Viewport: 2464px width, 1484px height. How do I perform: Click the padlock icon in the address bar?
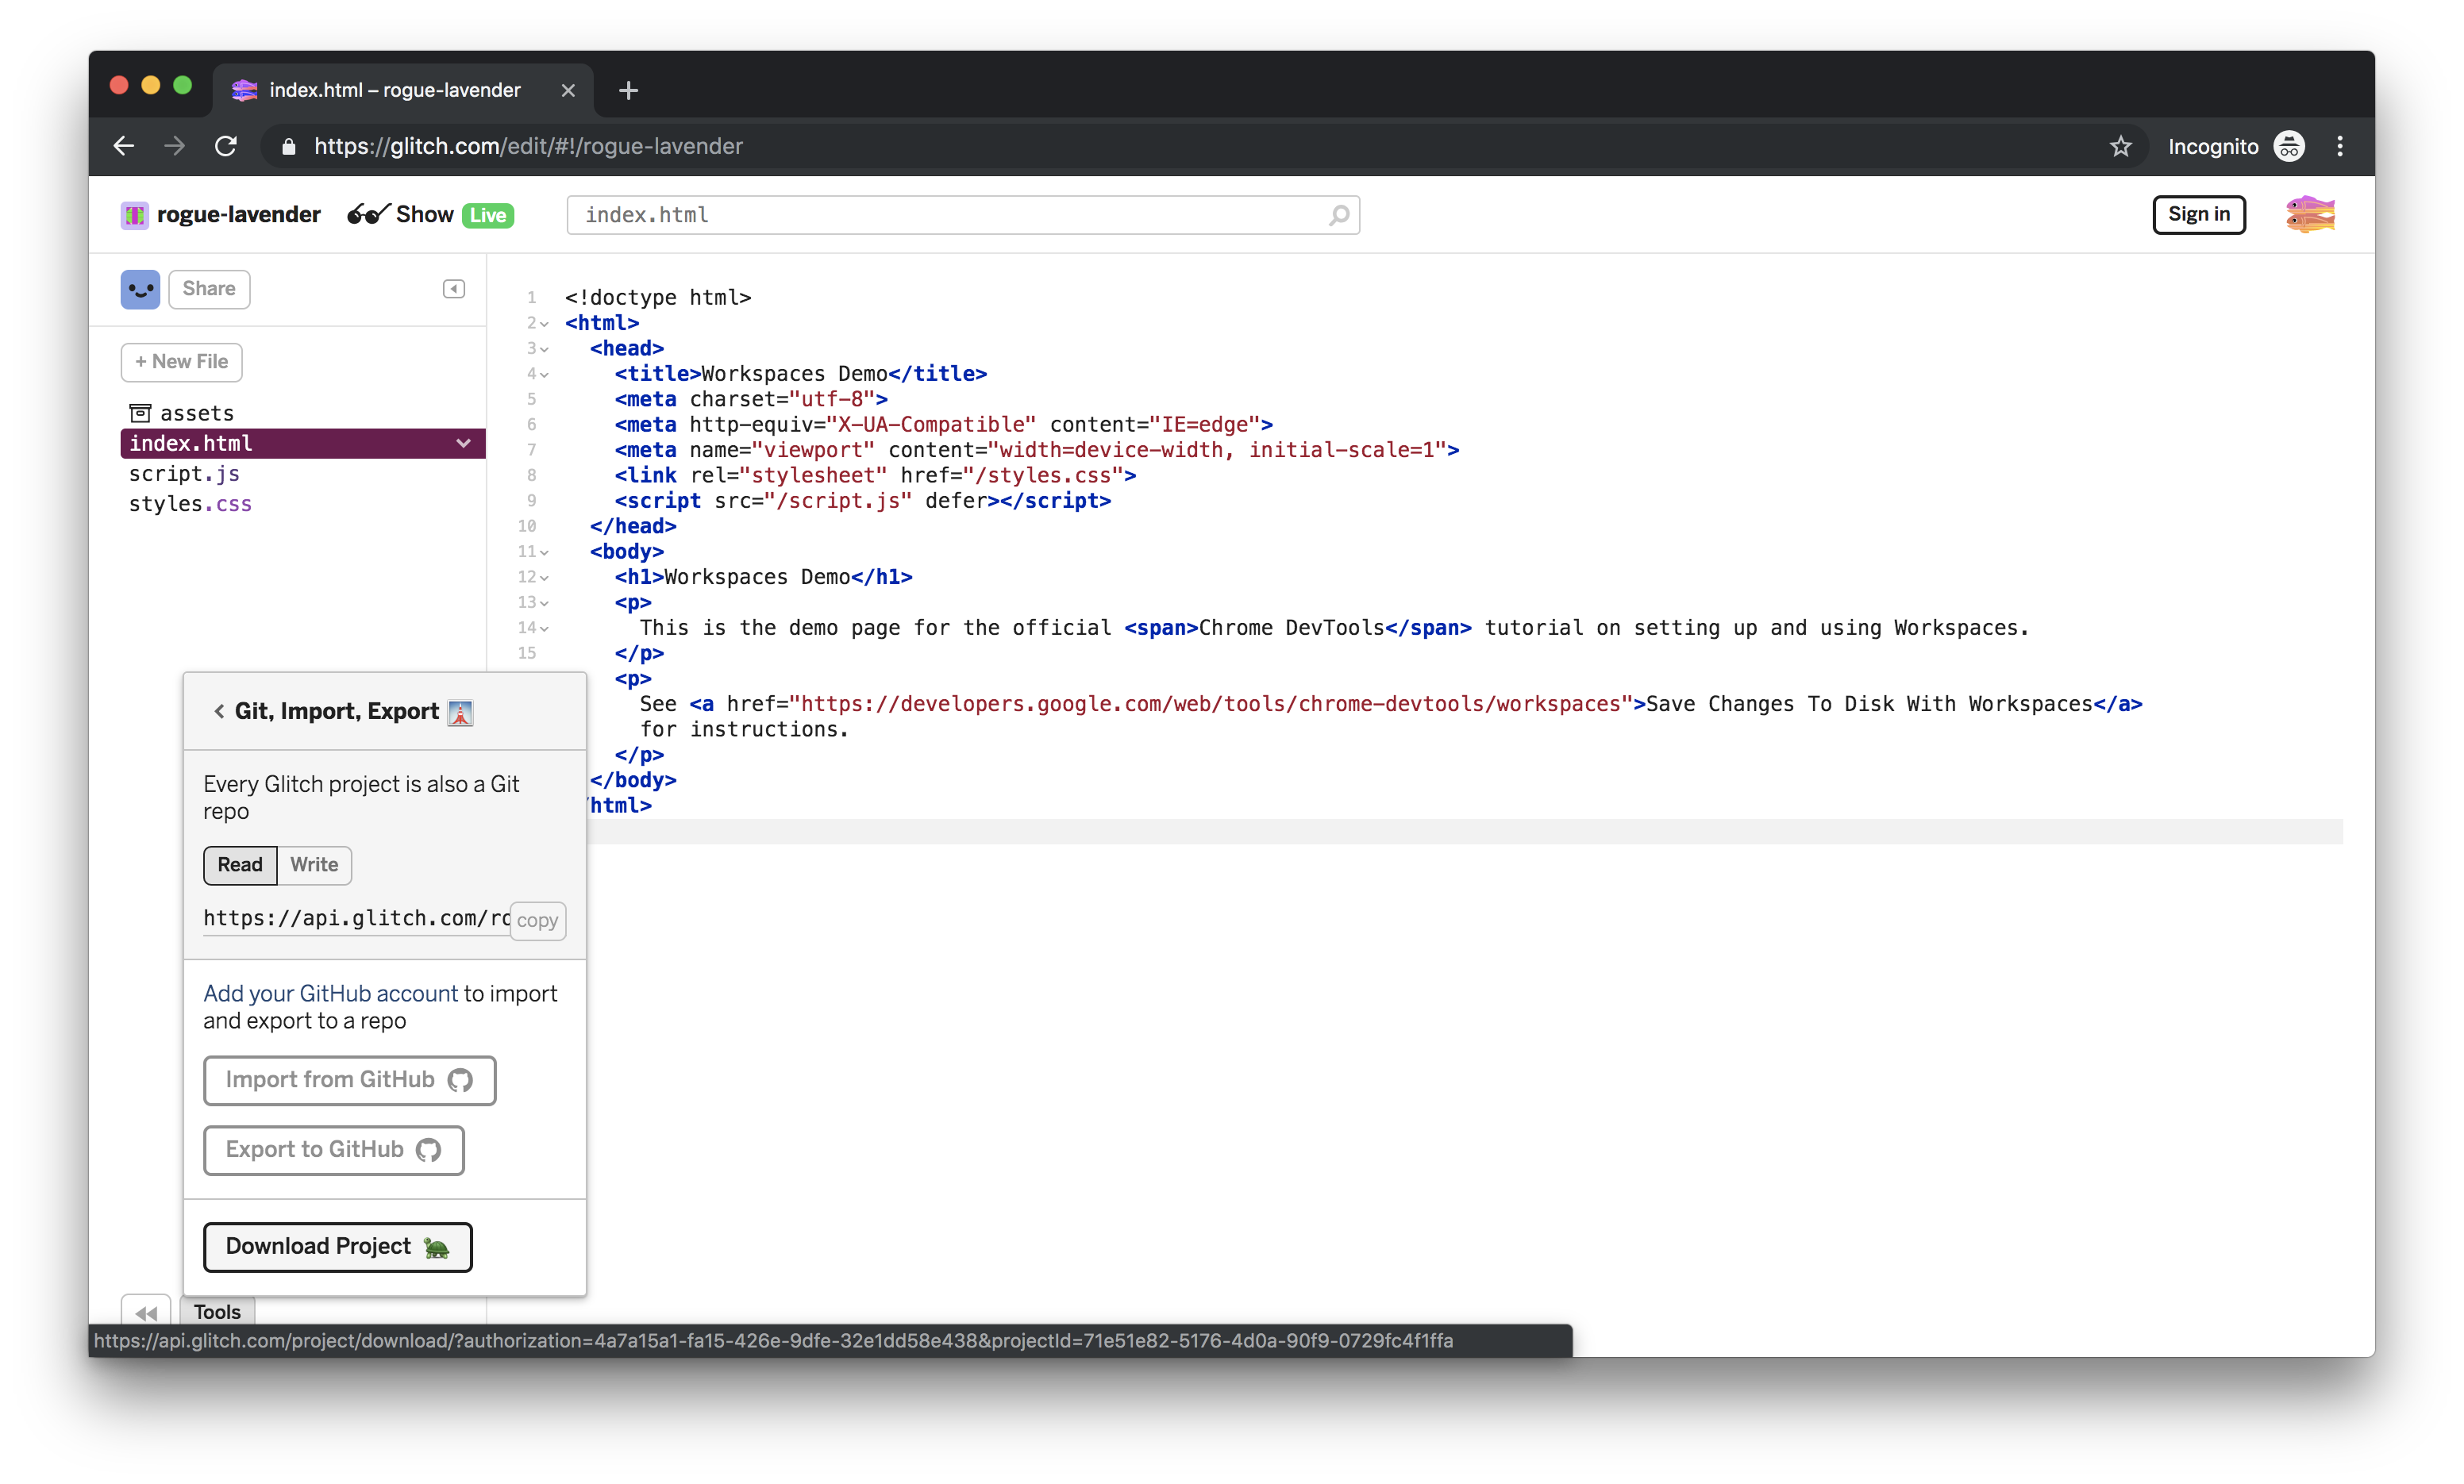click(288, 146)
